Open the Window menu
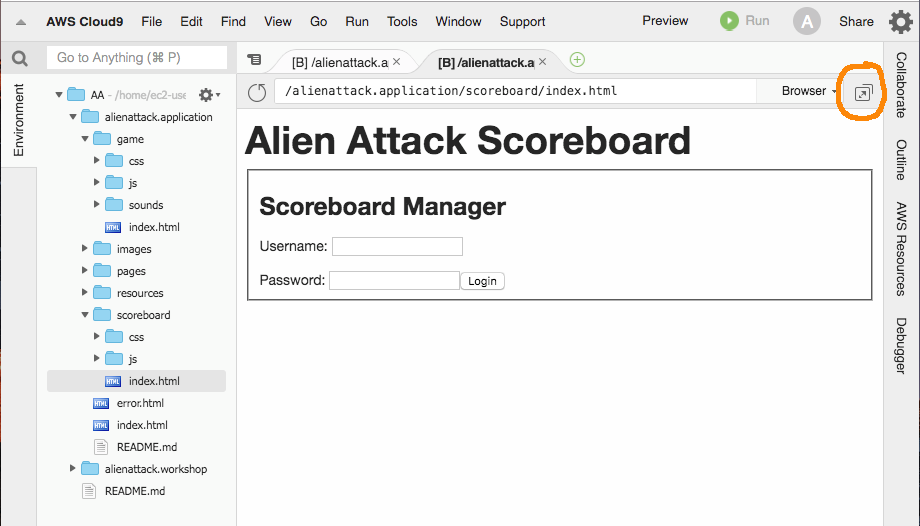Image resolution: width=920 pixels, height=526 pixels. pos(458,22)
